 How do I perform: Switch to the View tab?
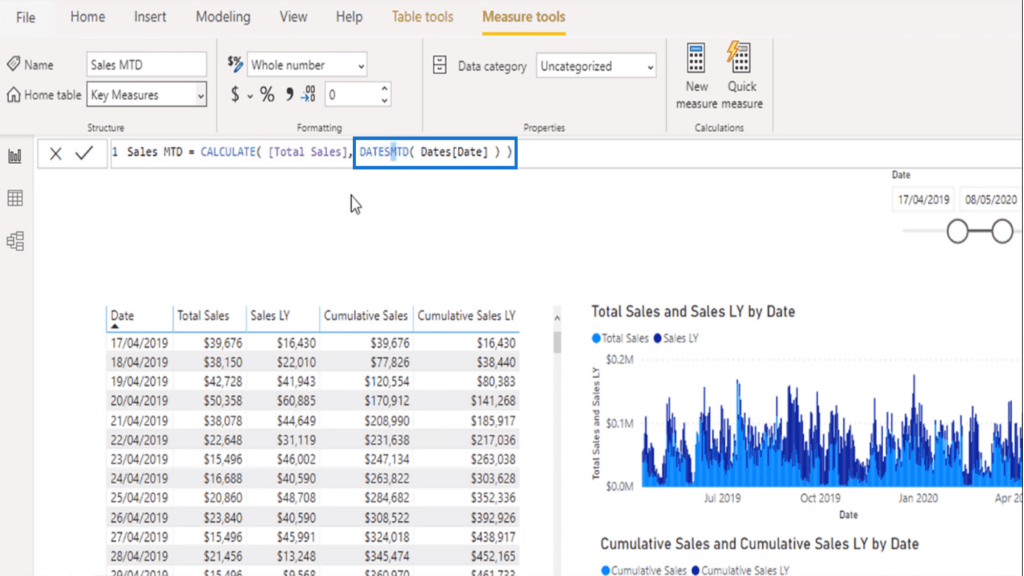coord(293,17)
